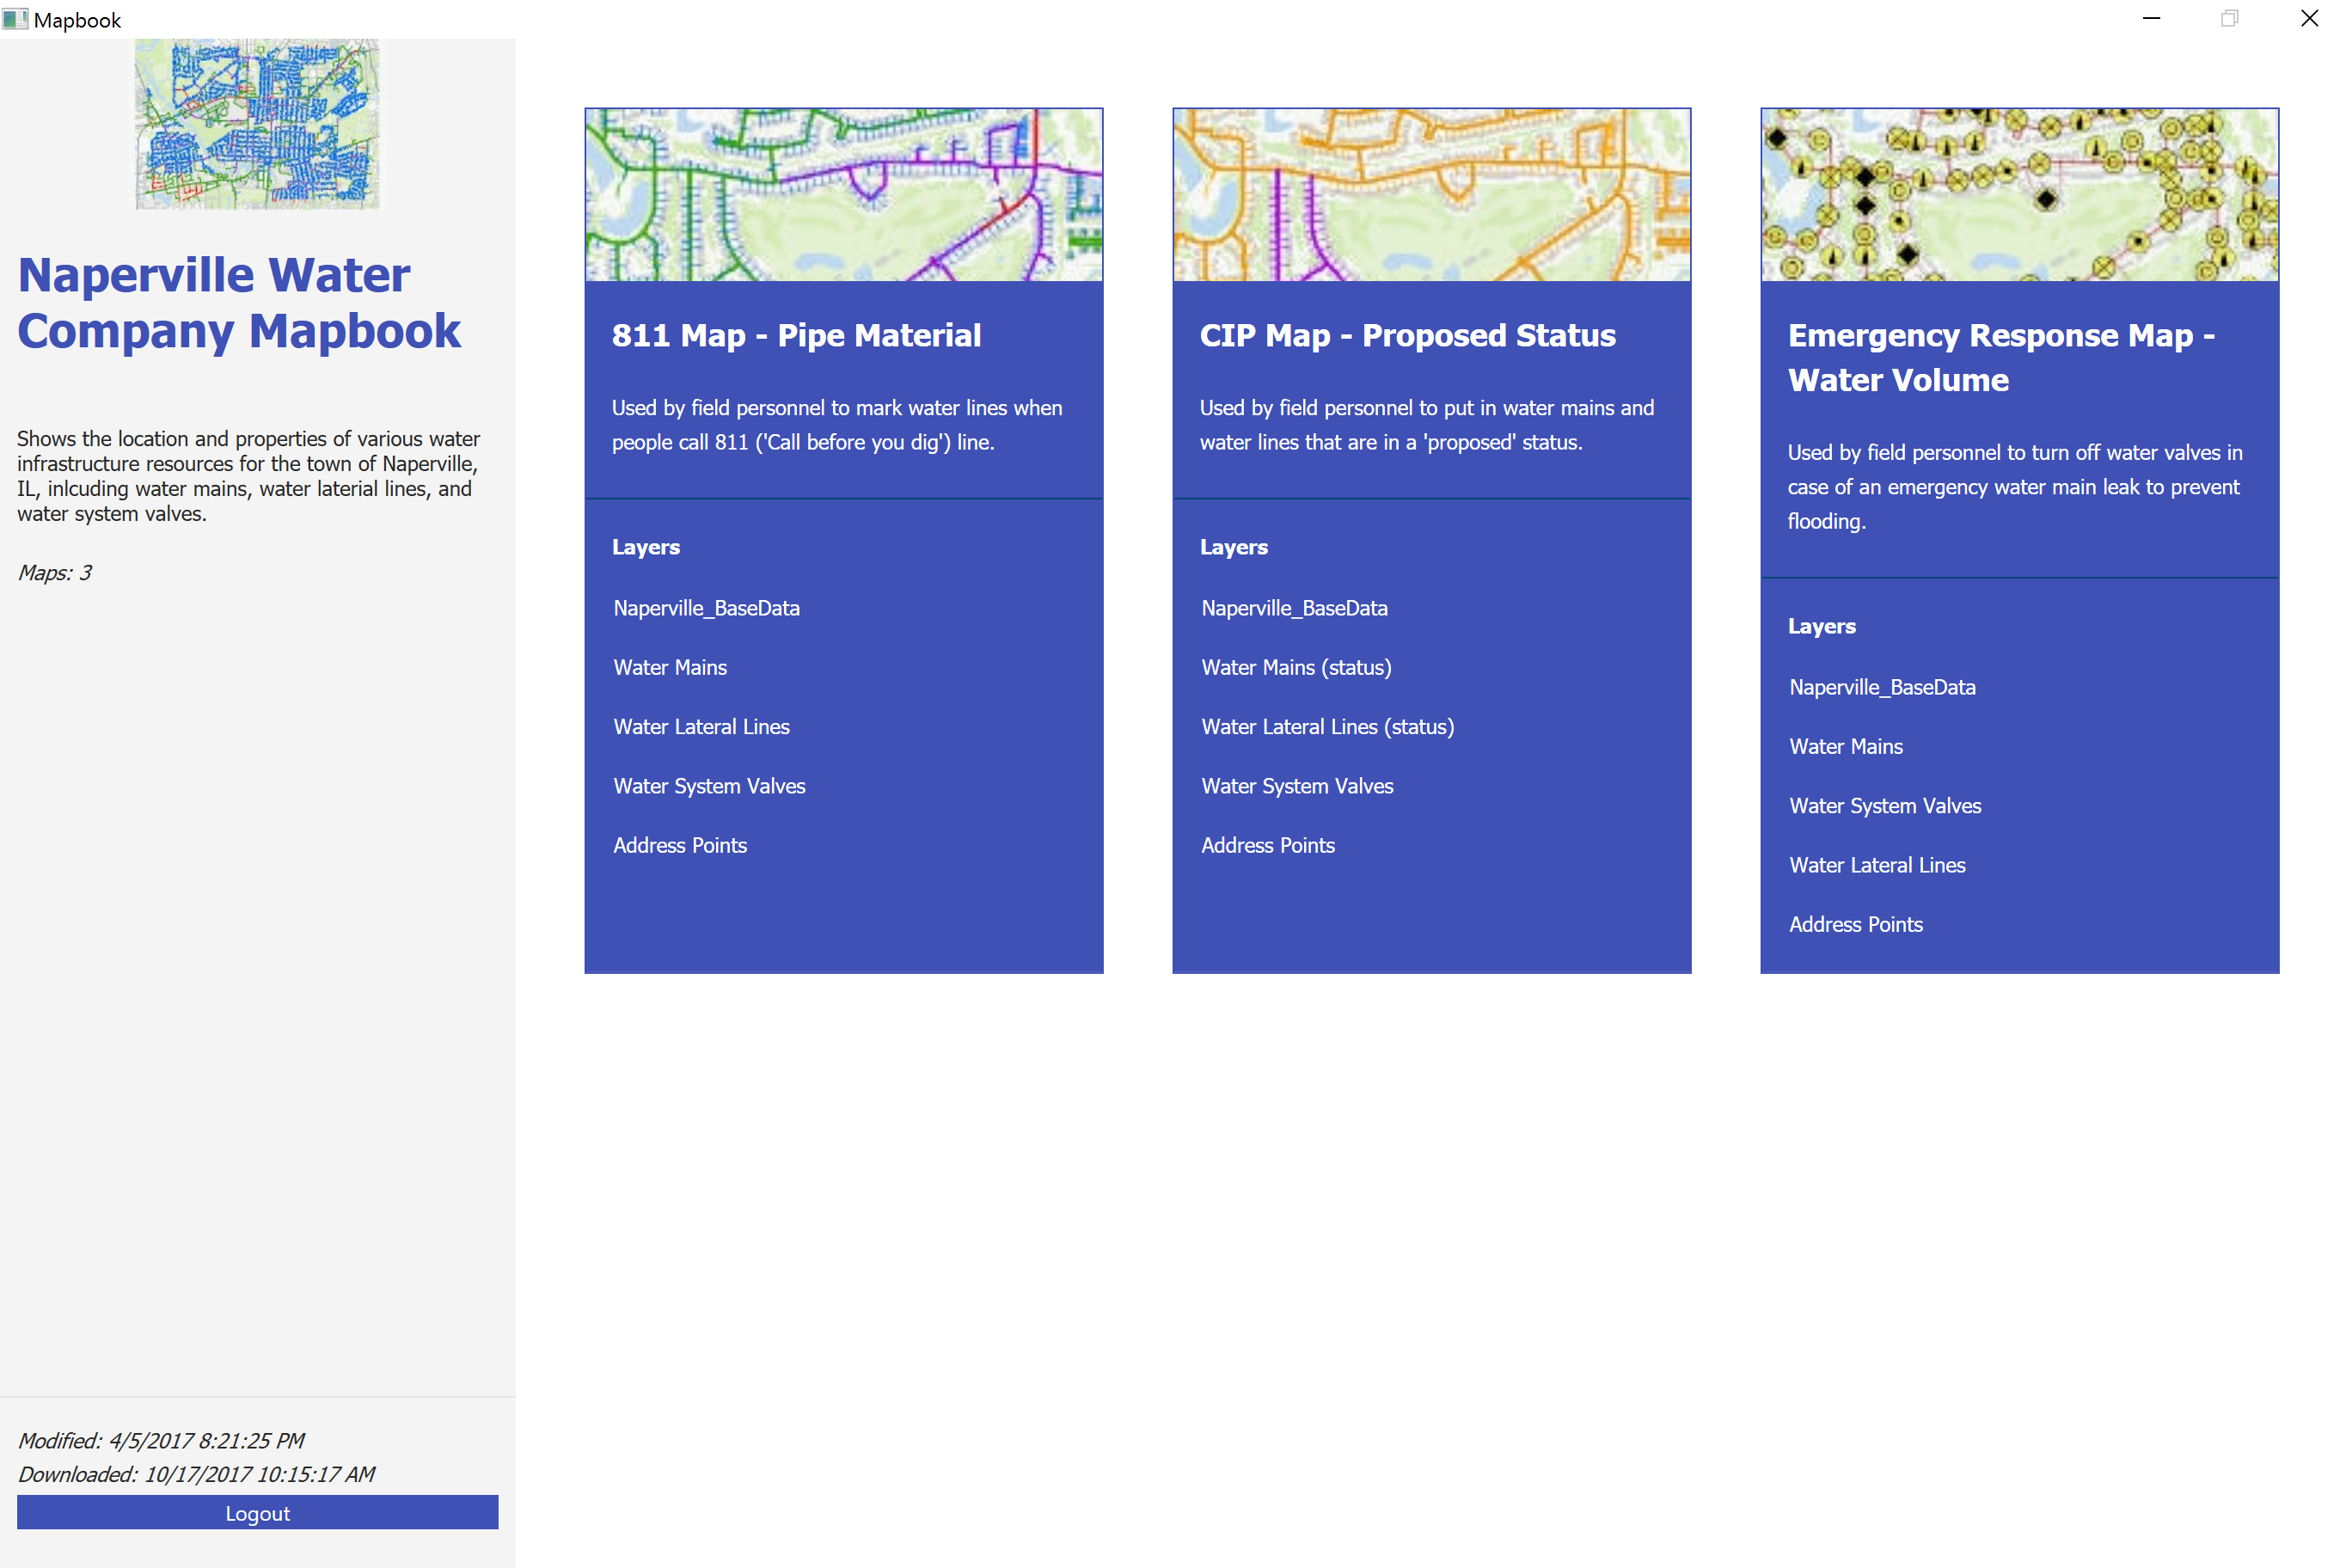Viewport: 2352px width, 1568px height.
Task: Toggle visibility of Water Lateral Lines status in CIP Map
Action: (1326, 726)
